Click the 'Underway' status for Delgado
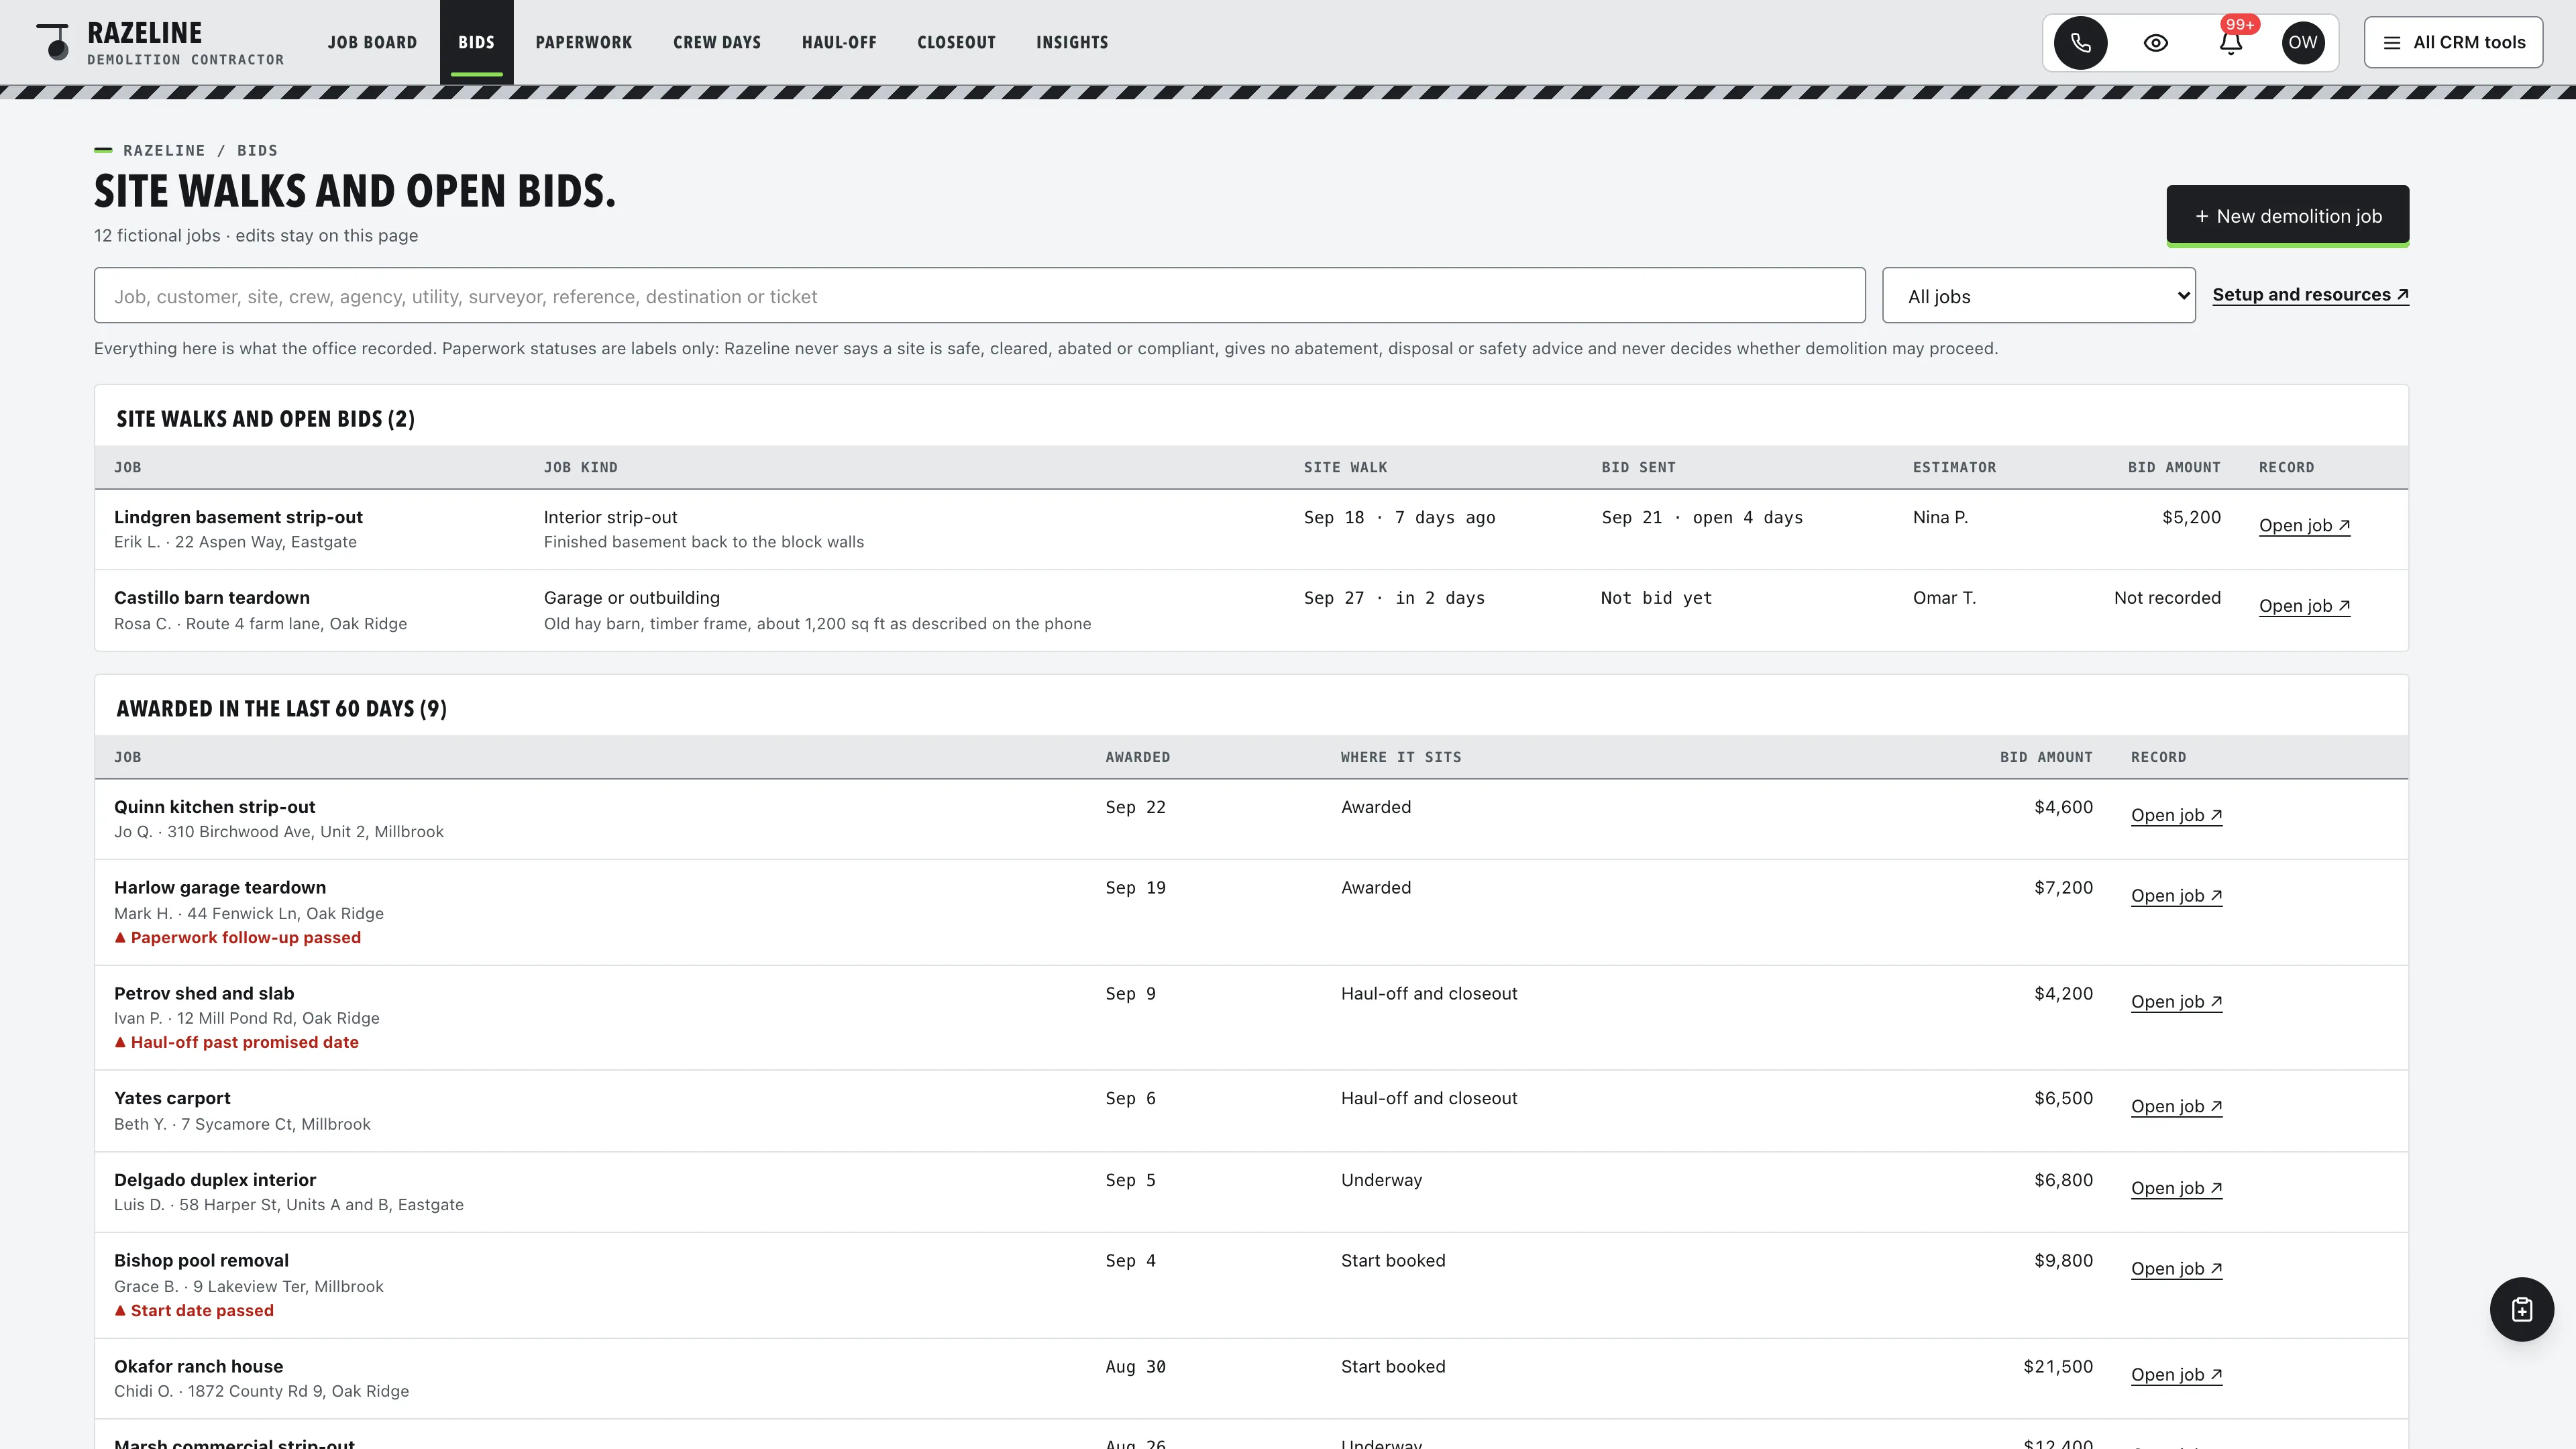Viewport: 2576px width, 1449px height. [1381, 1180]
